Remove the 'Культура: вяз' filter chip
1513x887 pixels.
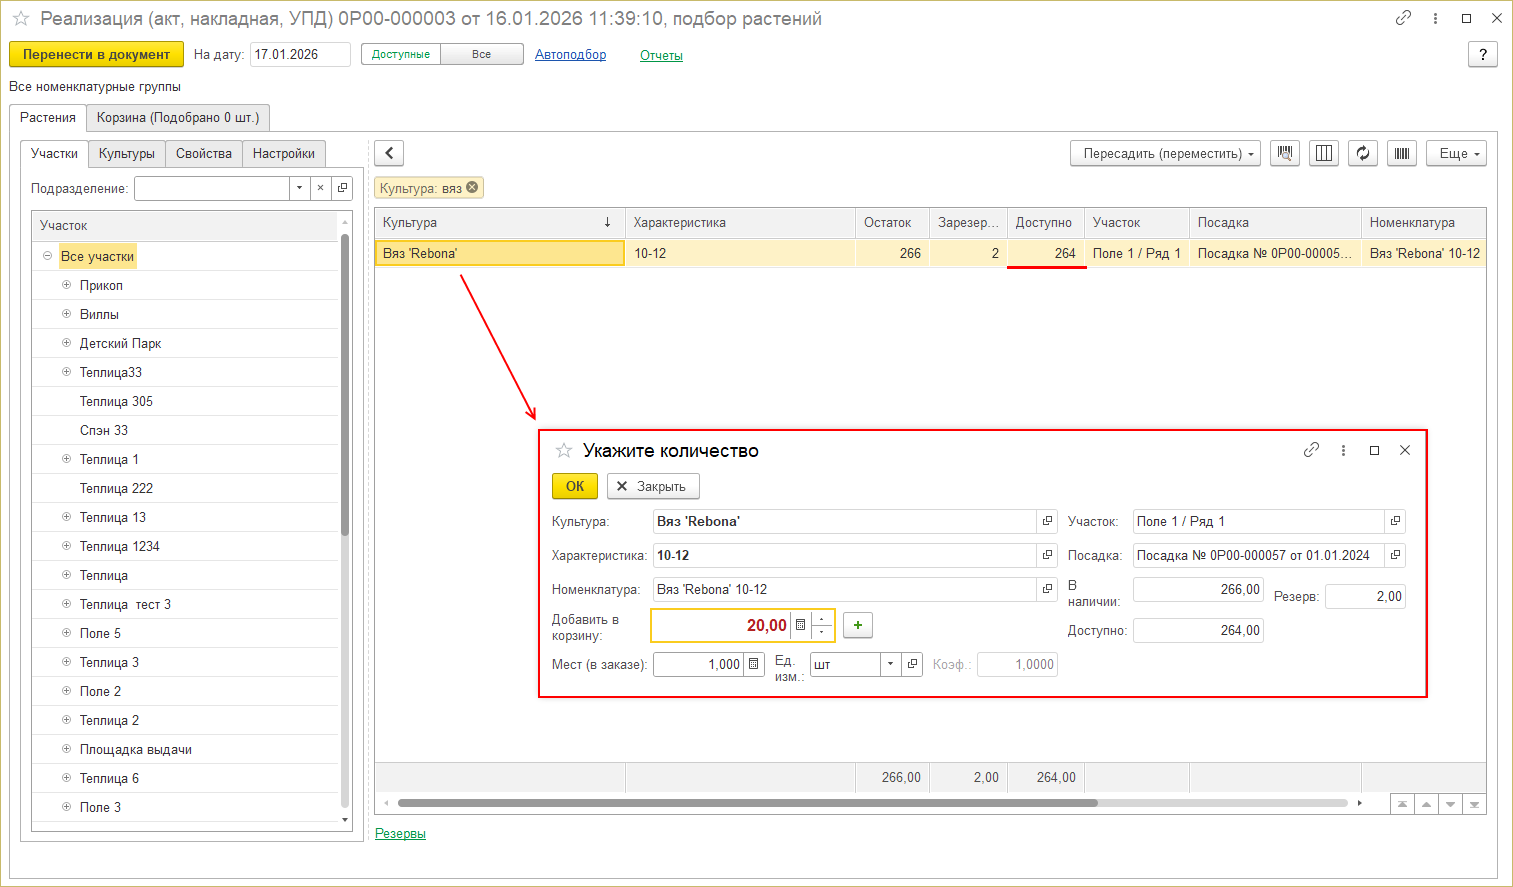click(472, 187)
